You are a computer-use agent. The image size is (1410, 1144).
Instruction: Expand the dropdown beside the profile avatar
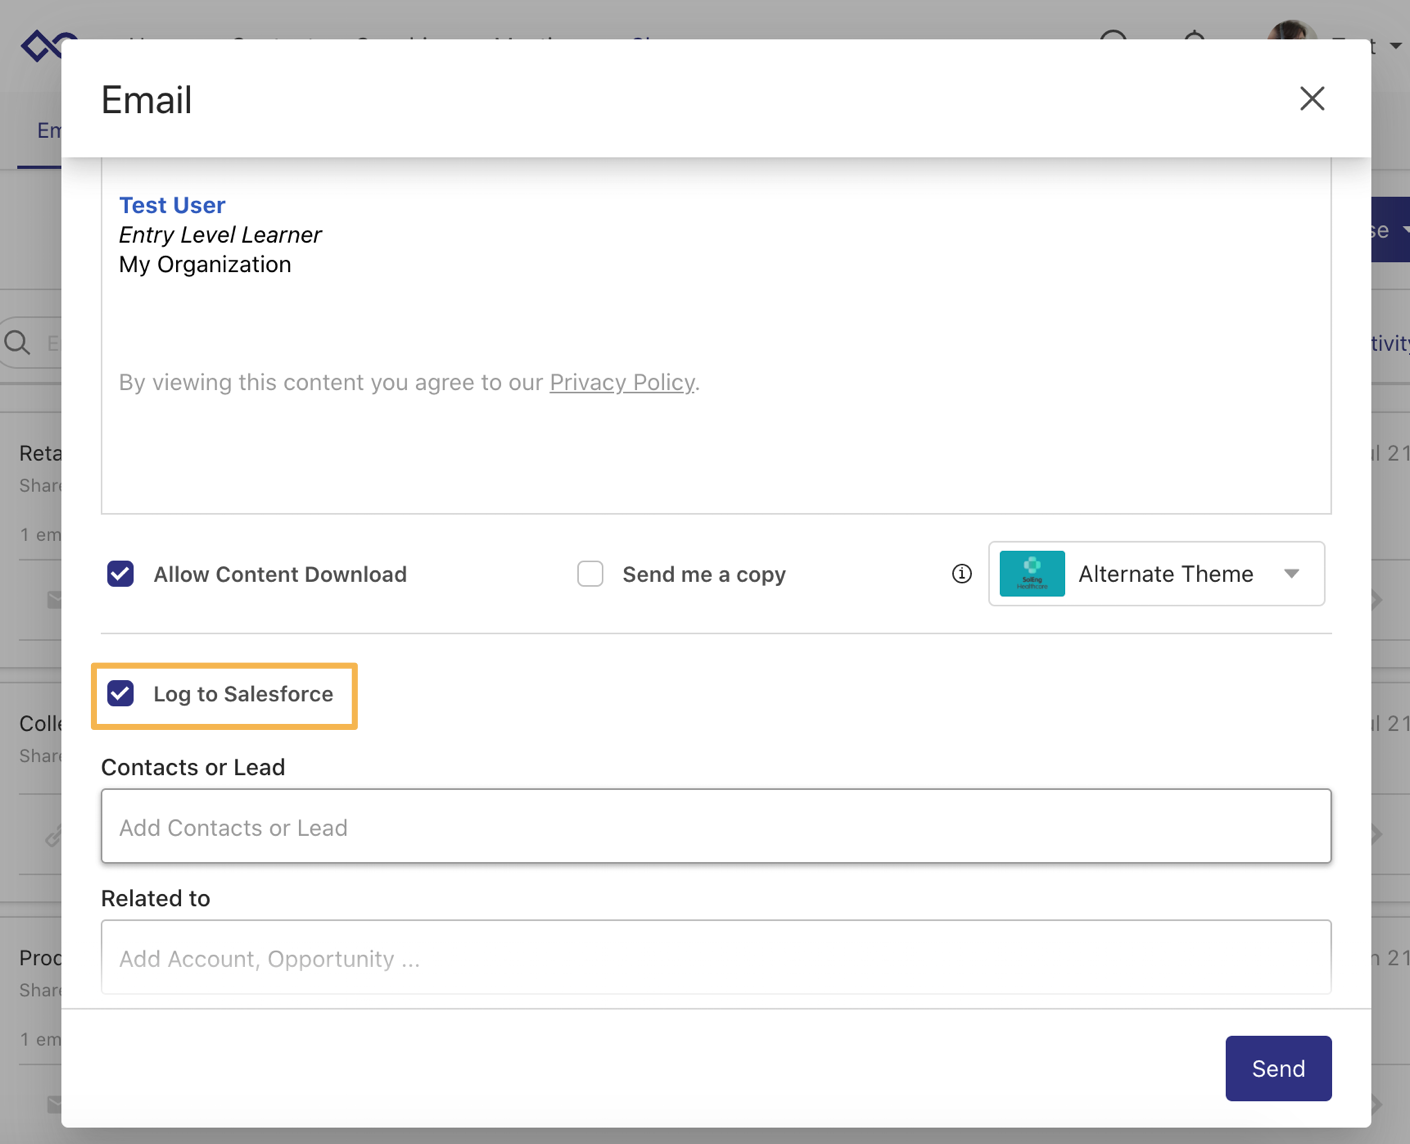[x=1394, y=46]
